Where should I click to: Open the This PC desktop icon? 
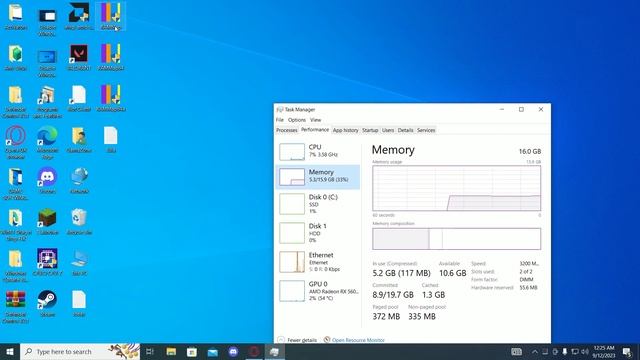point(79,262)
